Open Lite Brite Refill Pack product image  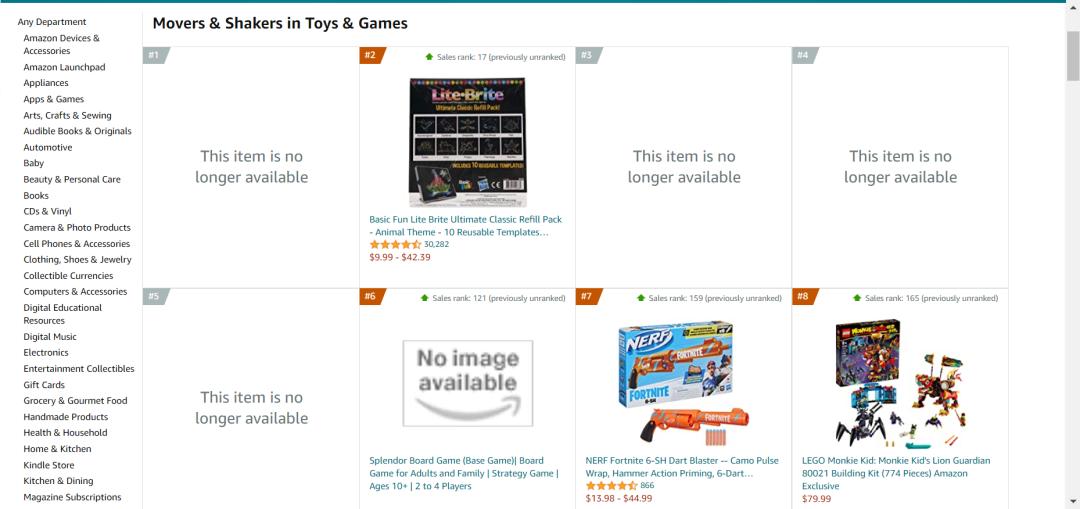[468, 142]
